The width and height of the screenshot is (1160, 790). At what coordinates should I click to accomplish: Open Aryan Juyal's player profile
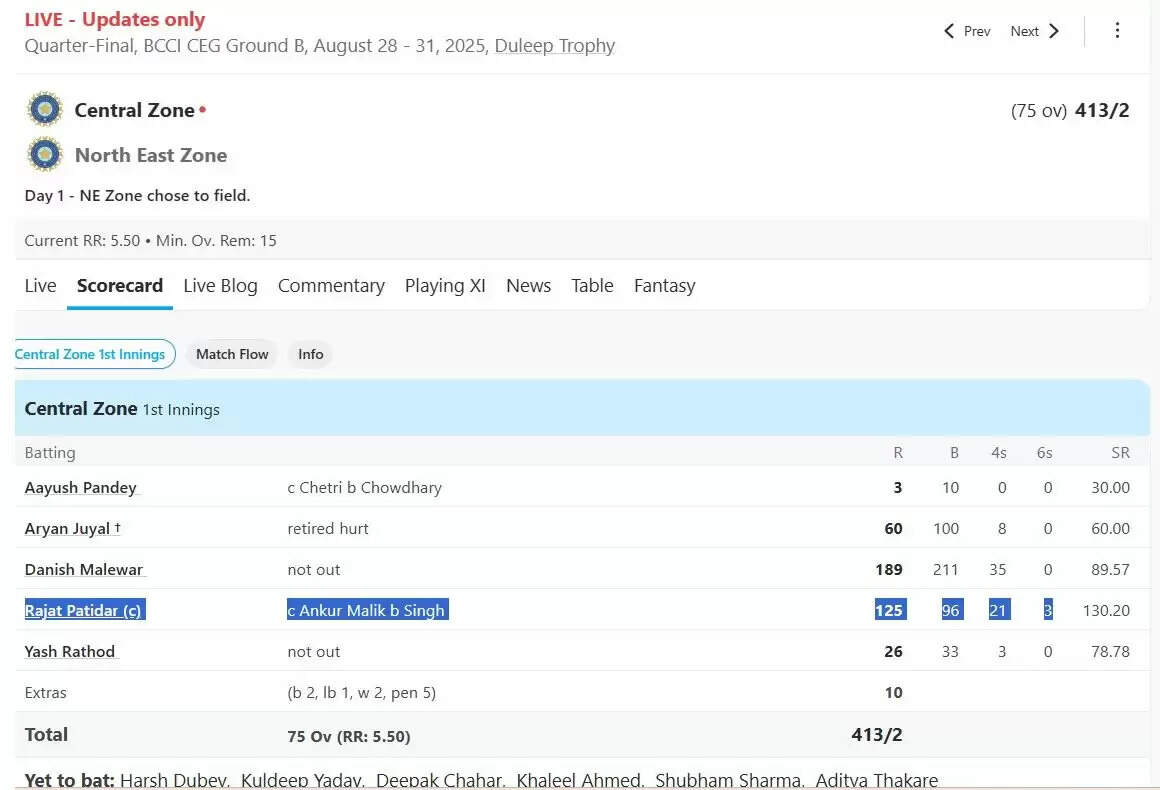72,528
